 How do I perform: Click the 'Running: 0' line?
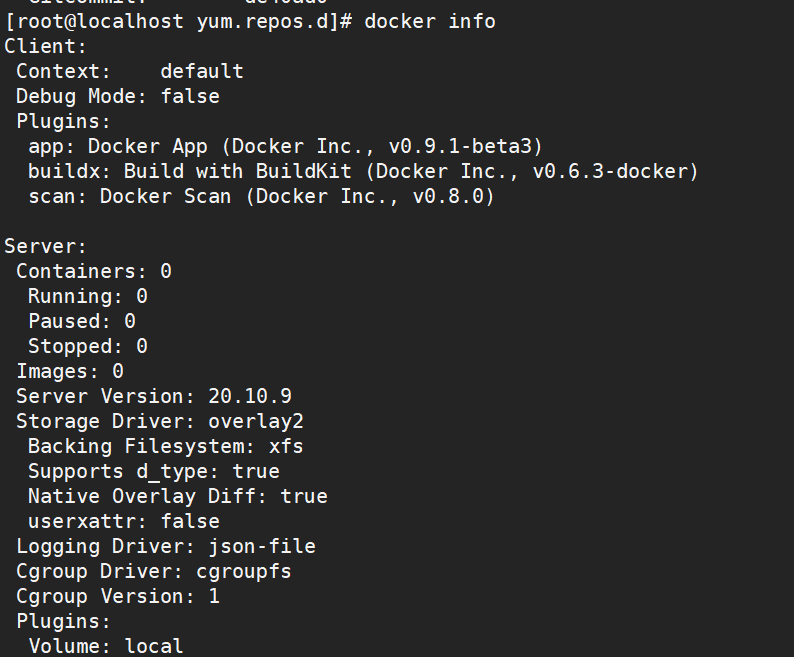(x=88, y=296)
